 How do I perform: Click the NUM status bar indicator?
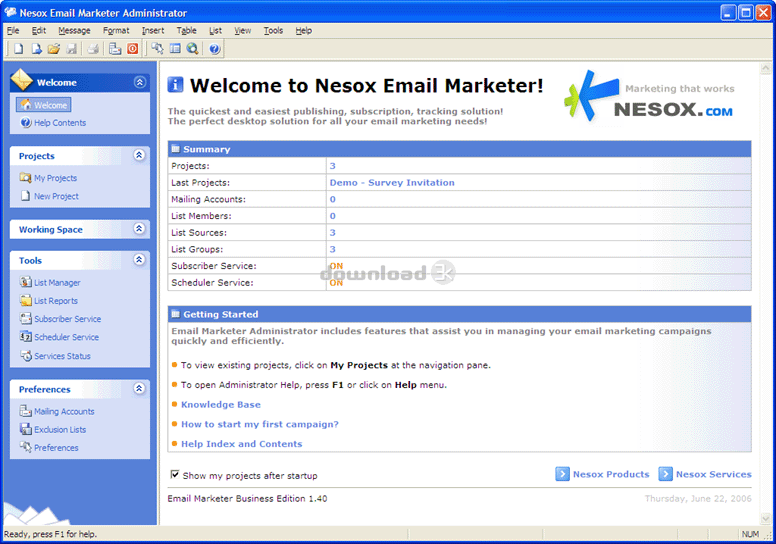(x=750, y=534)
